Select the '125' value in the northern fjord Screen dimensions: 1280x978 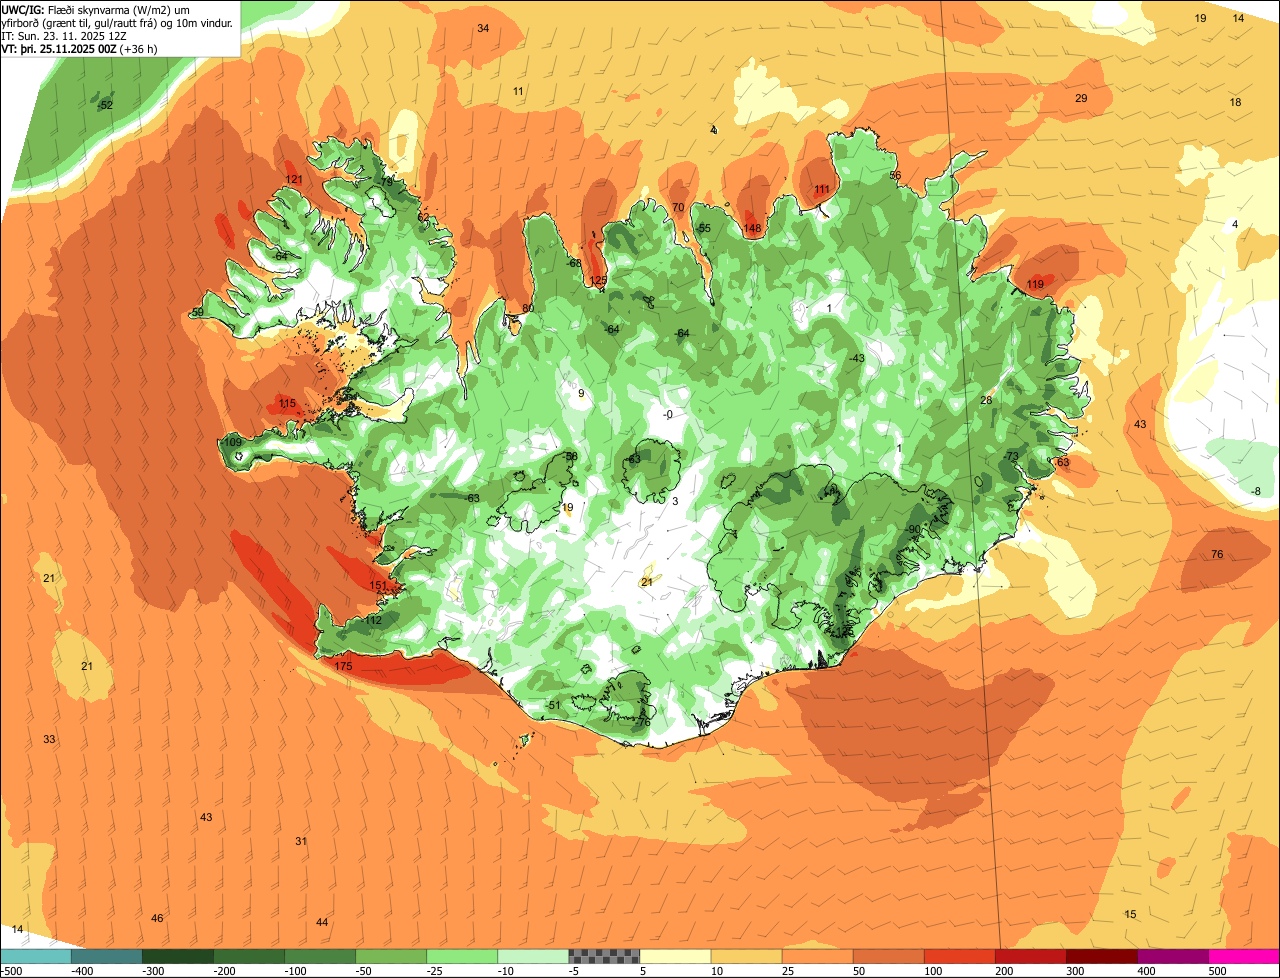coord(598,280)
